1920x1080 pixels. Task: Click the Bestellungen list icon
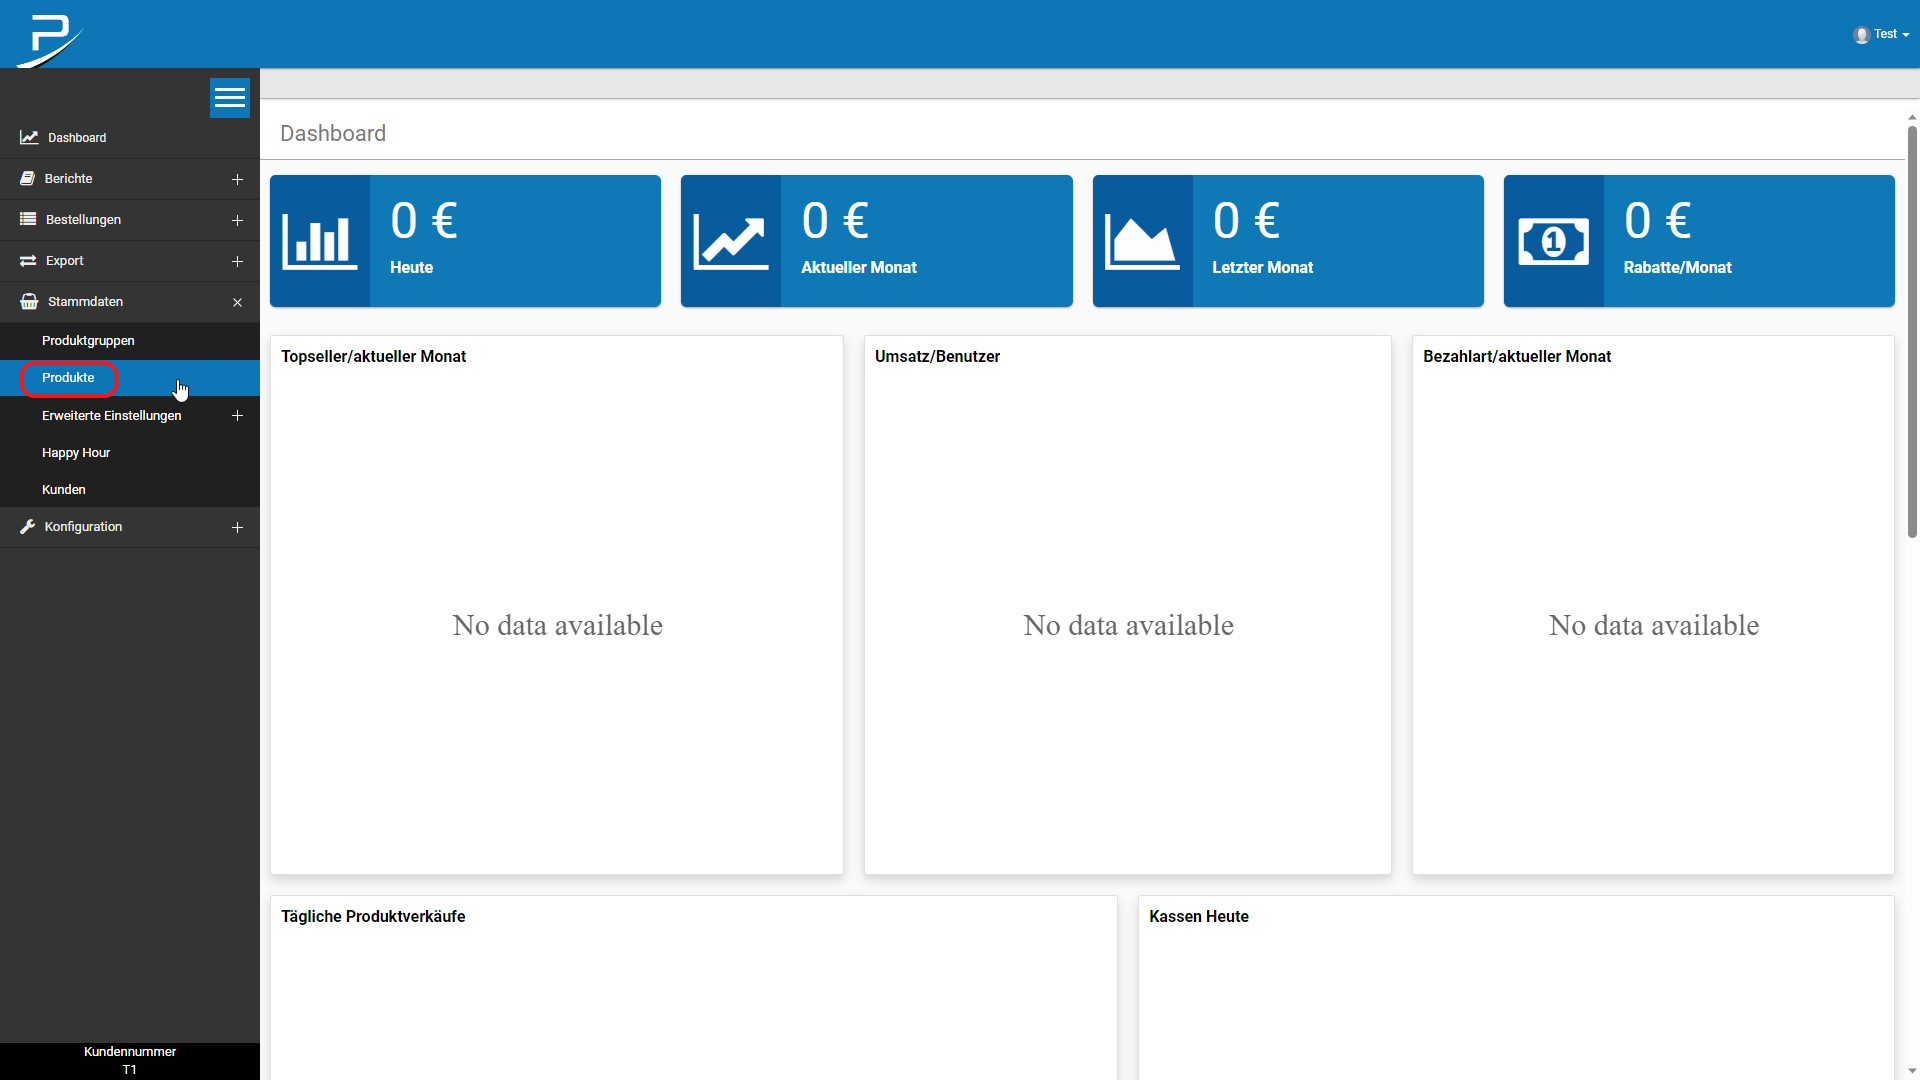(x=28, y=220)
